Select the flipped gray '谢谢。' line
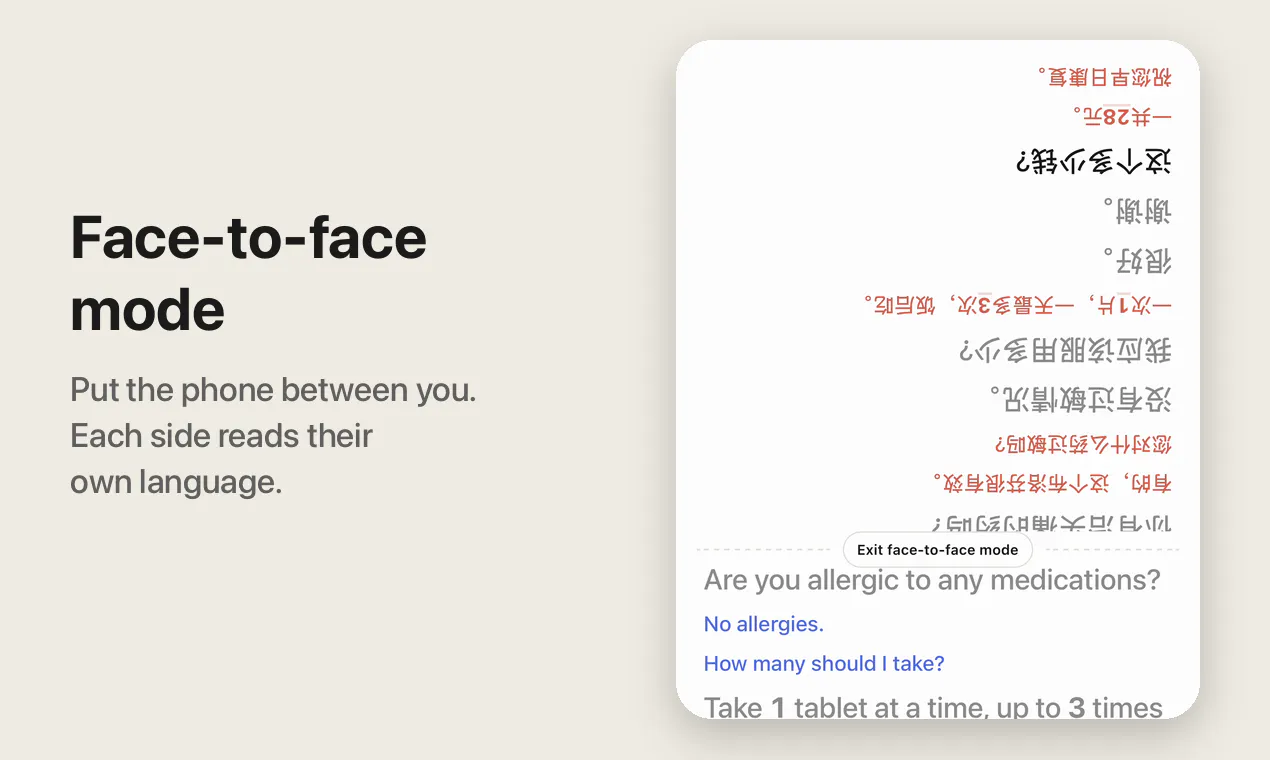This screenshot has width=1270, height=760. click(1138, 210)
